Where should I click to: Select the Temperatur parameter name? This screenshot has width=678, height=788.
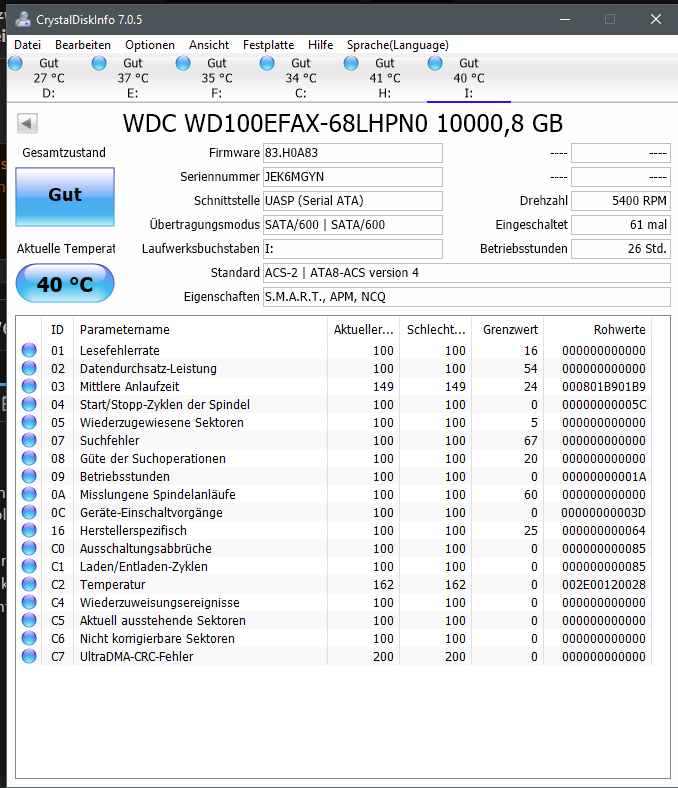tap(113, 584)
